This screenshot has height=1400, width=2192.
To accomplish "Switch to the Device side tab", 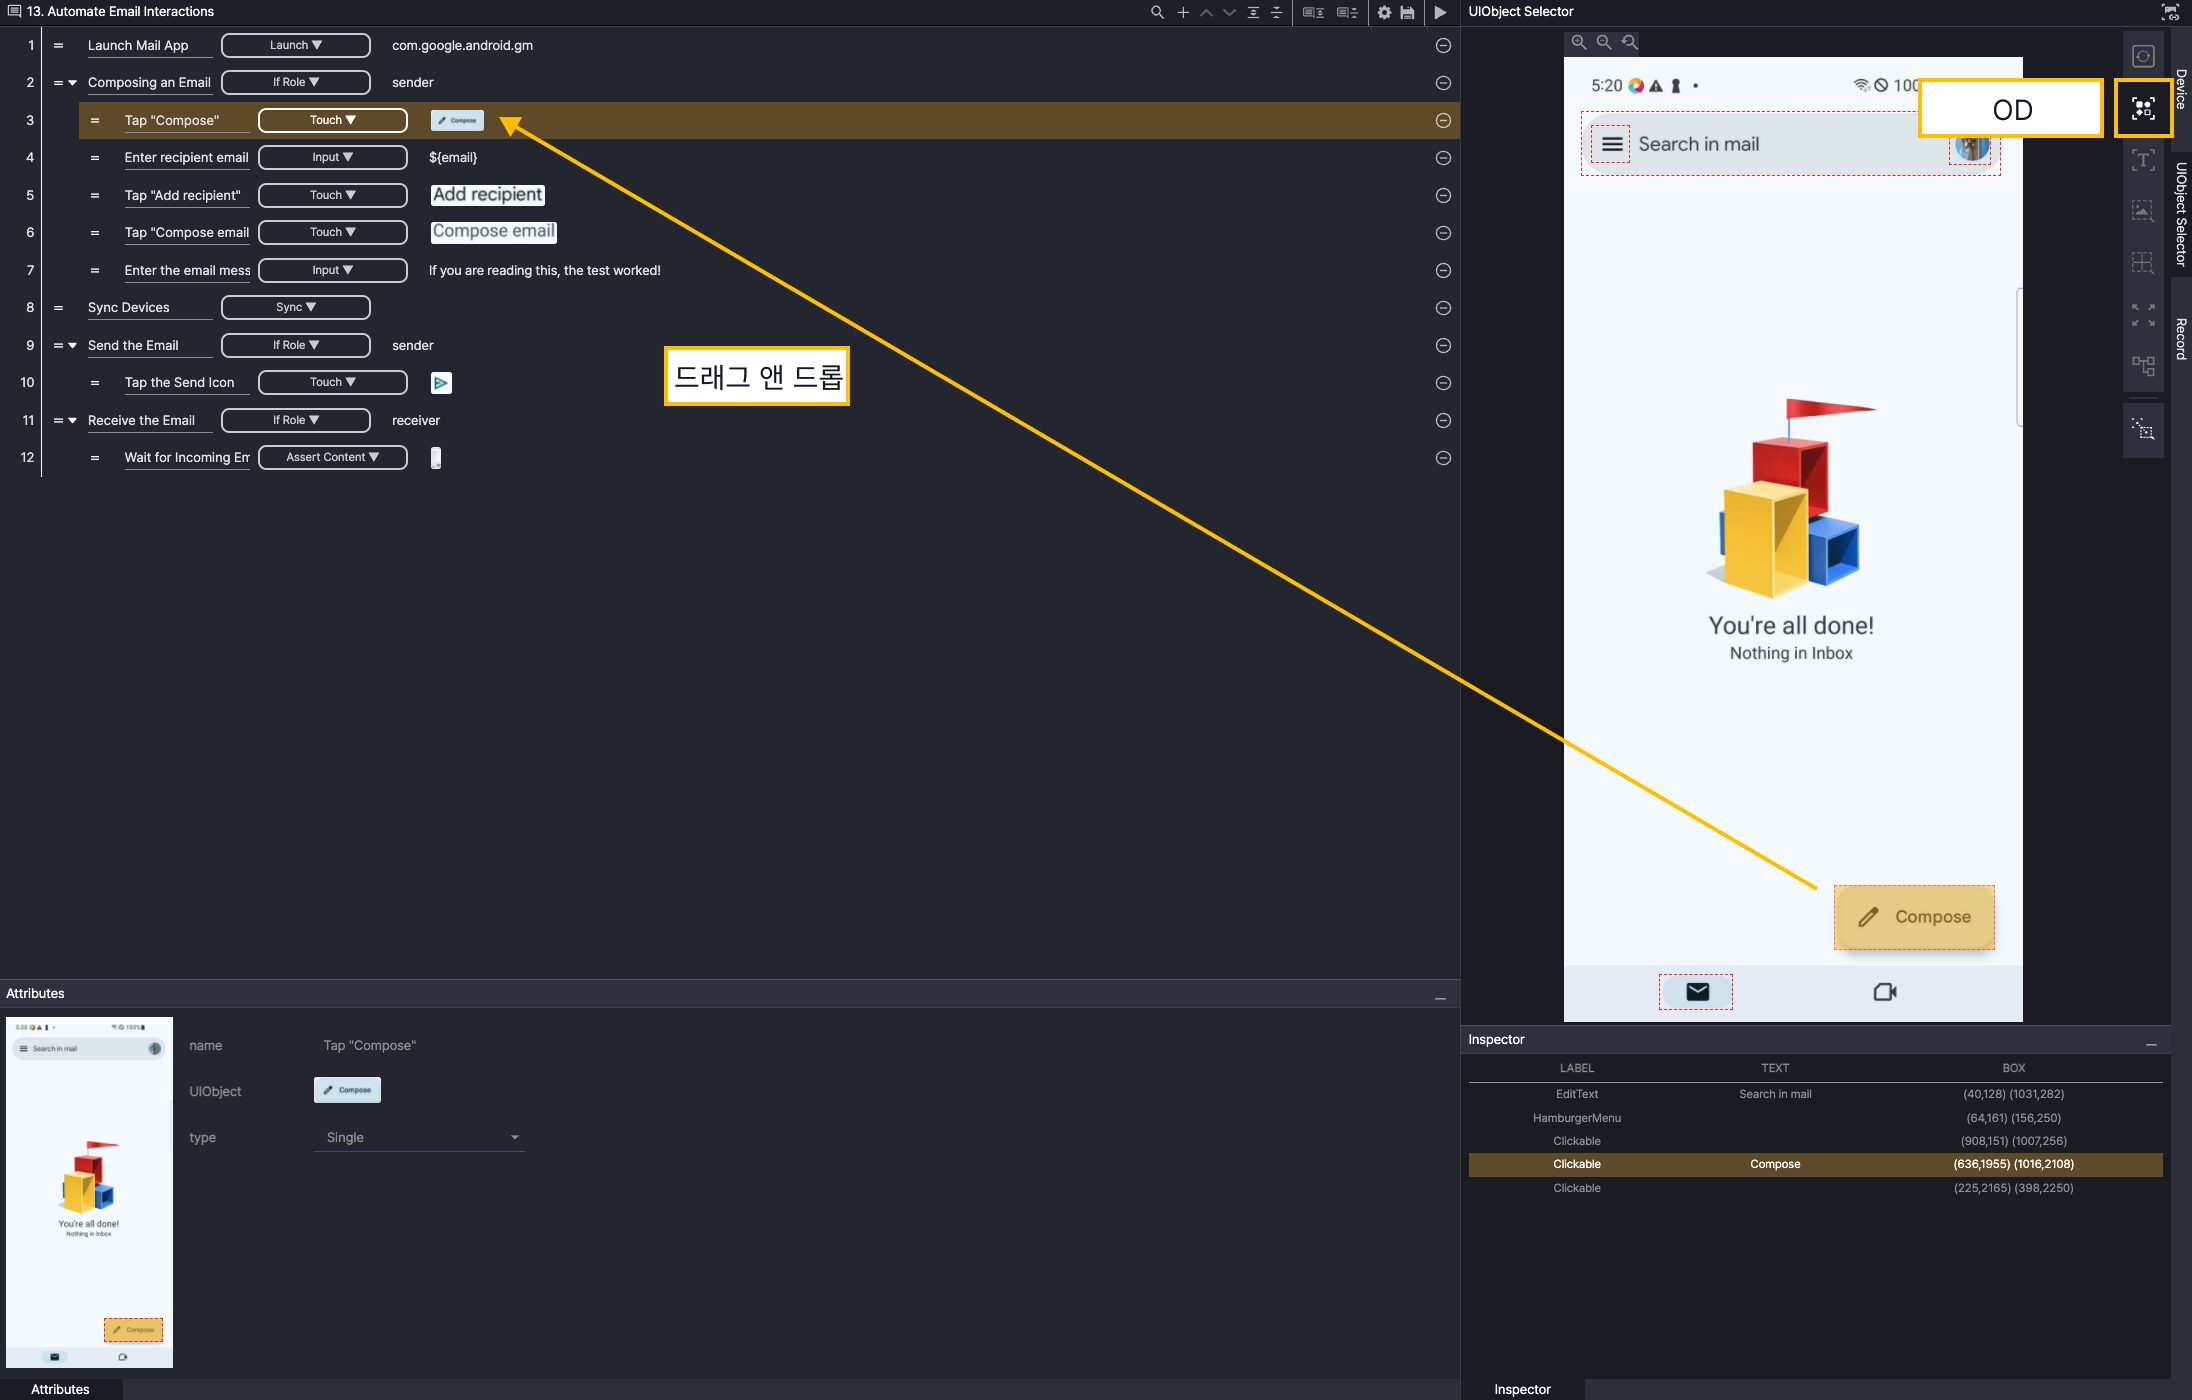I will click(x=2181, y=88).
